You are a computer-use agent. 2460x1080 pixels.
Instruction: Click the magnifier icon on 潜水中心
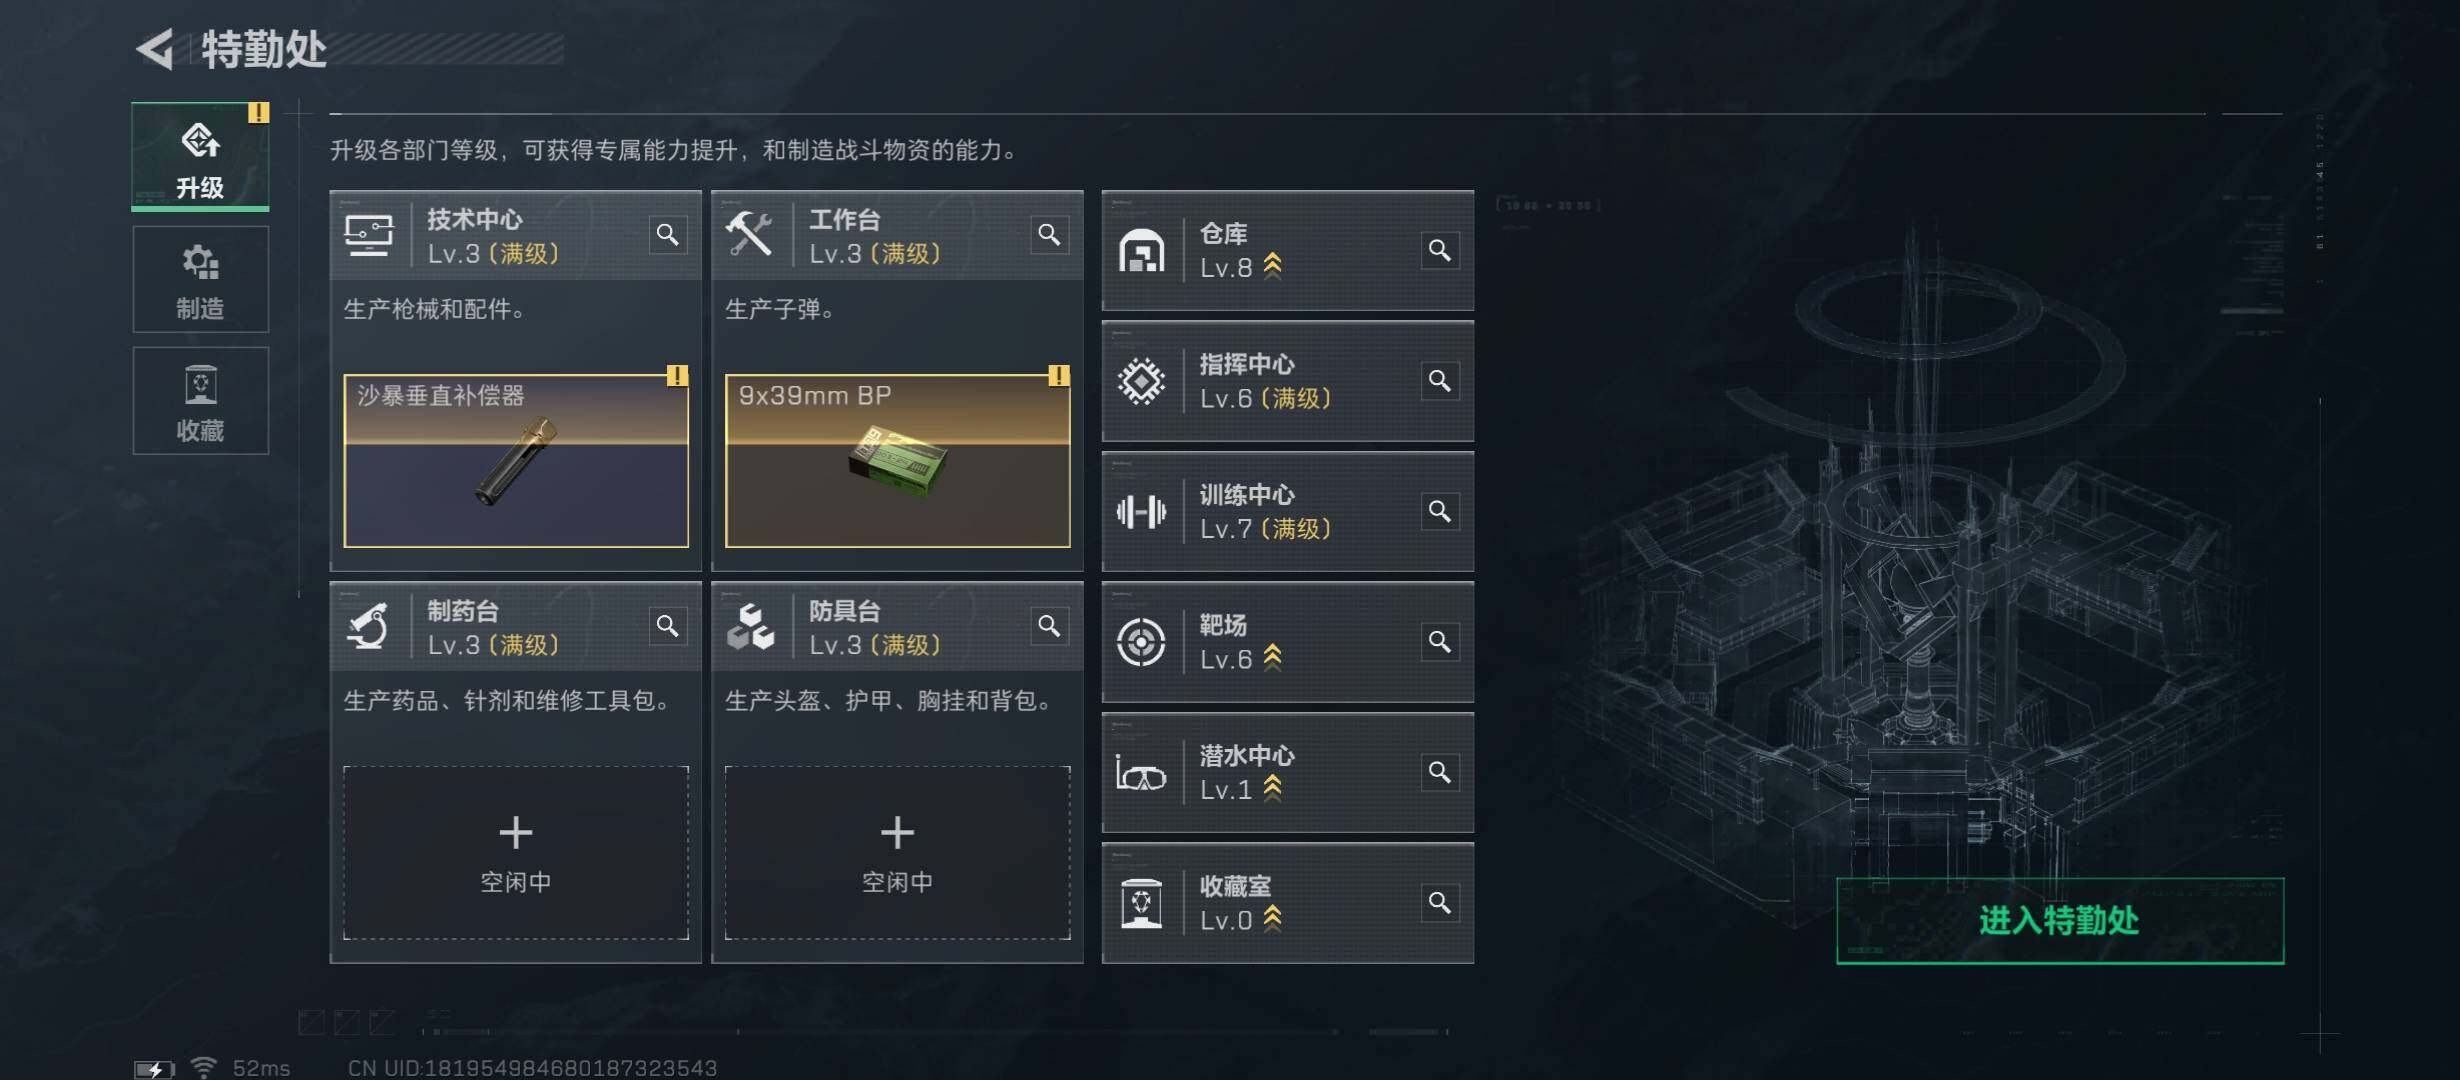[1440, 772]
